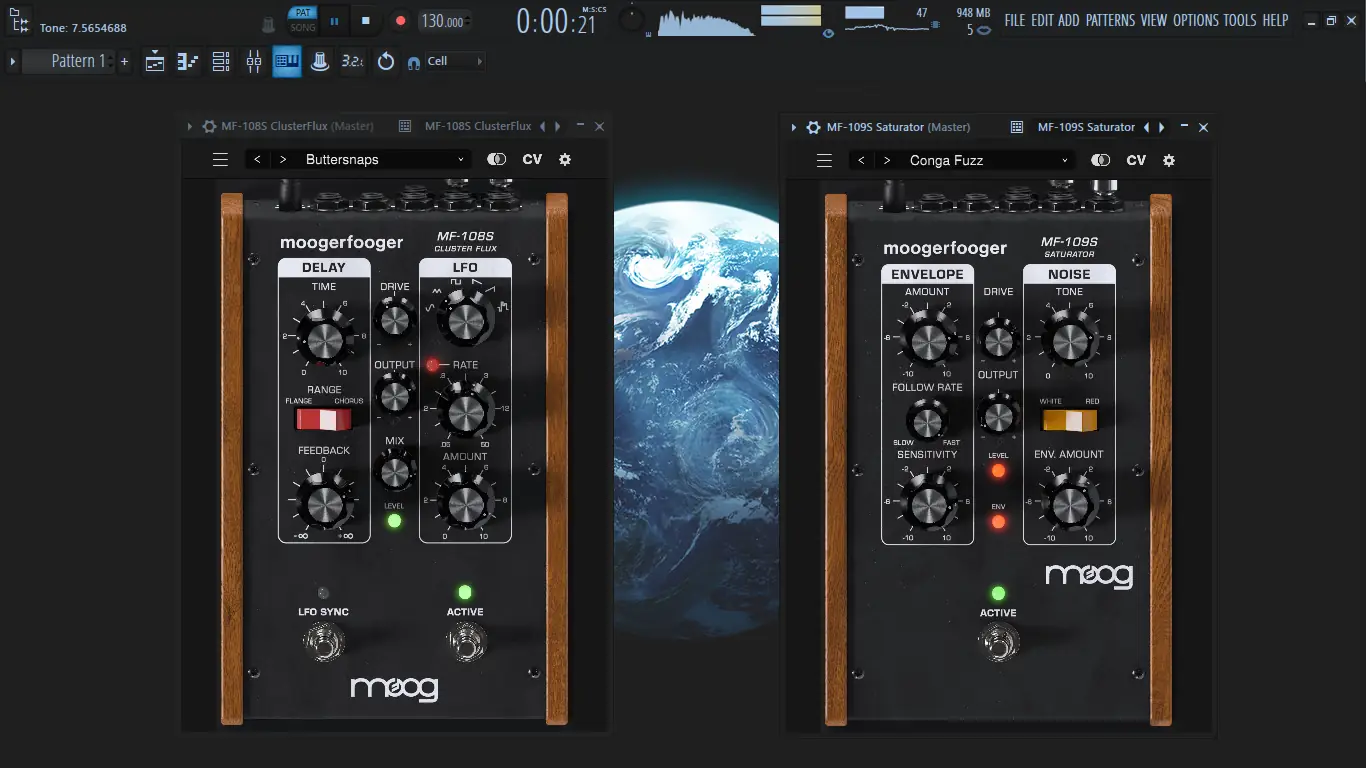
Task: Flip the WHITE/RED noise rocker switch
Action: point(1069,419)
